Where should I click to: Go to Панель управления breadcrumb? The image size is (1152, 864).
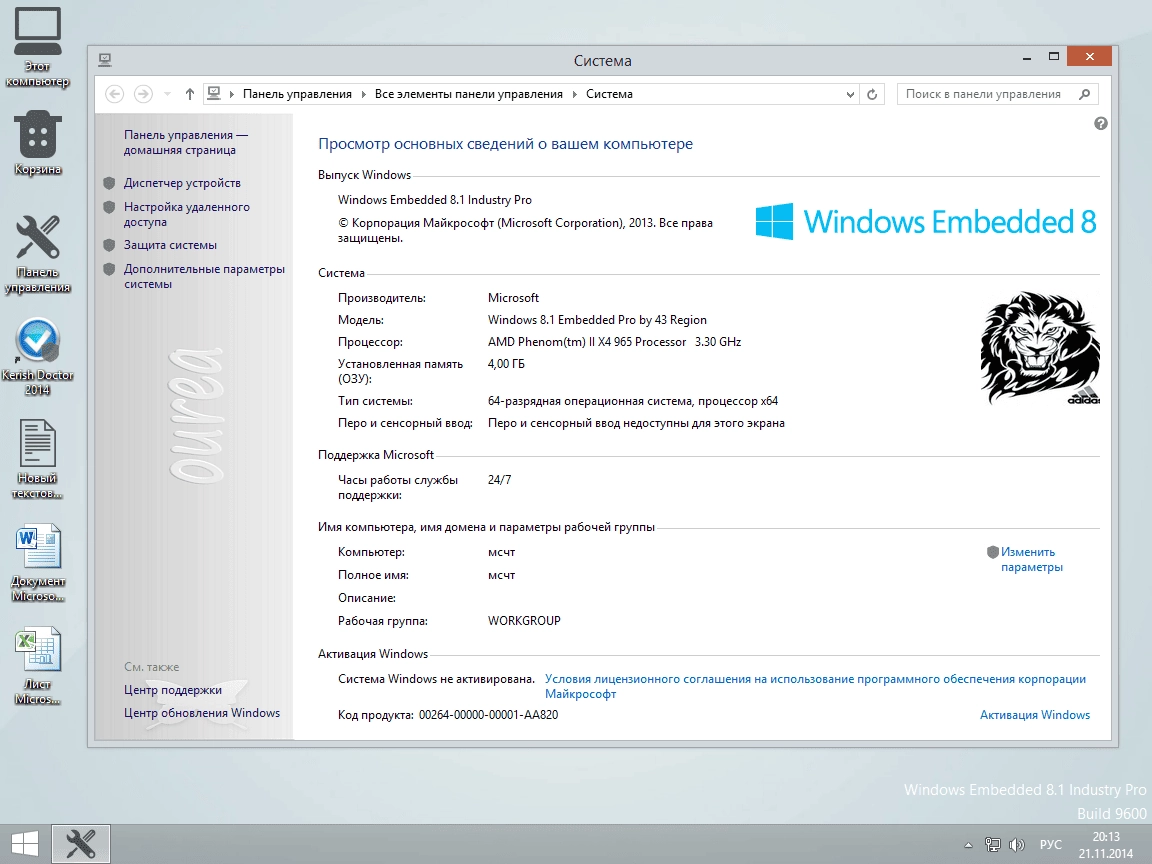pyautogui.click(x=298, y=94)
